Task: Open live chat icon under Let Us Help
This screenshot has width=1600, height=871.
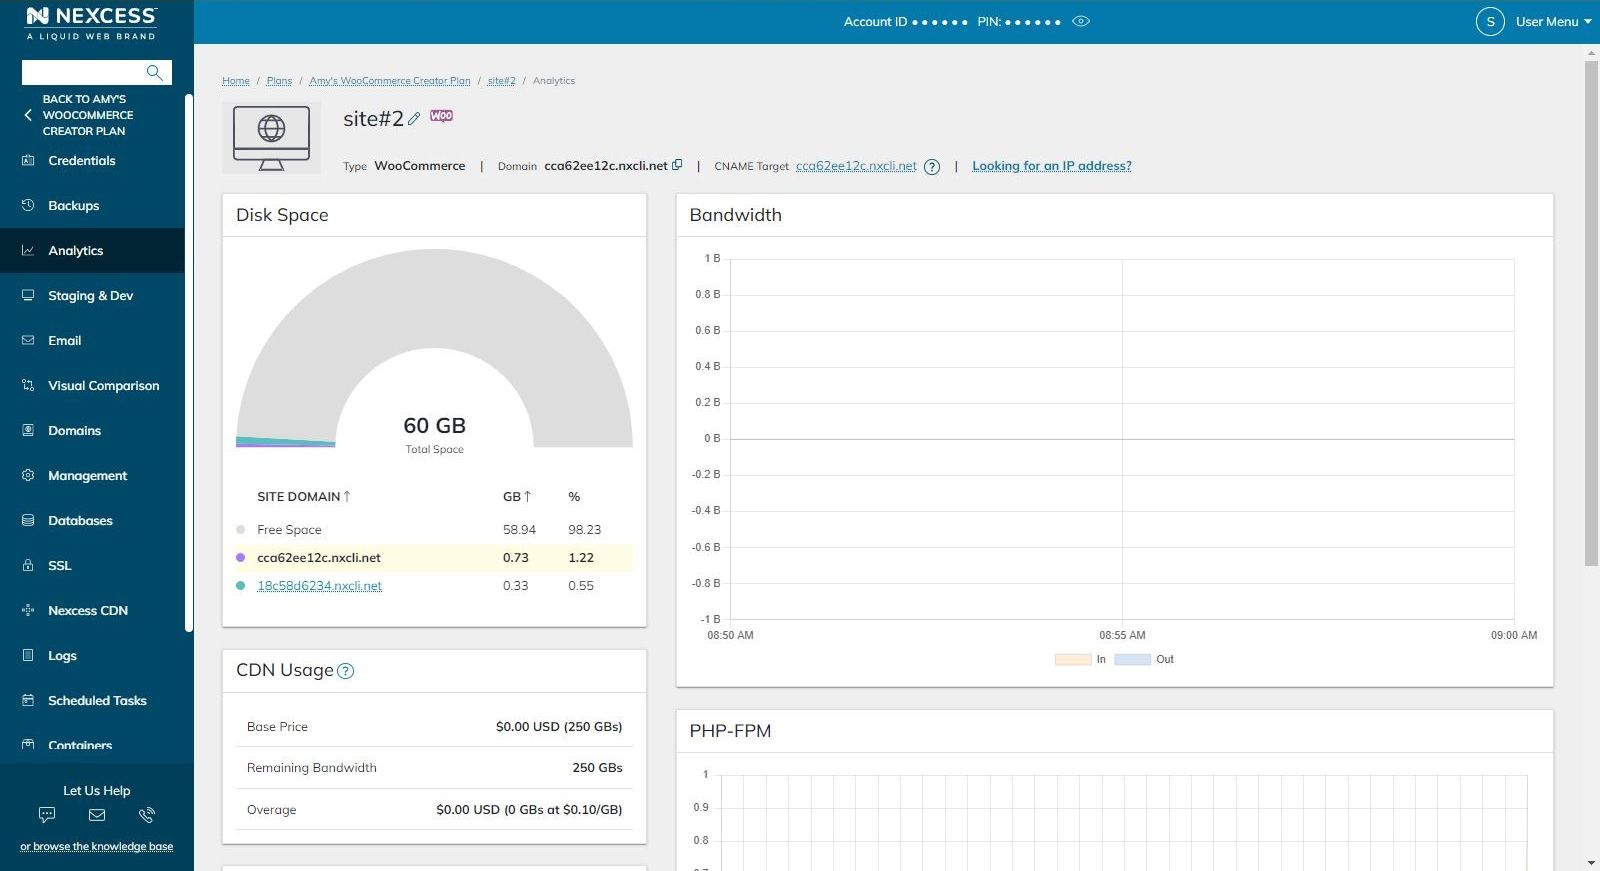Action: (46, 815)
